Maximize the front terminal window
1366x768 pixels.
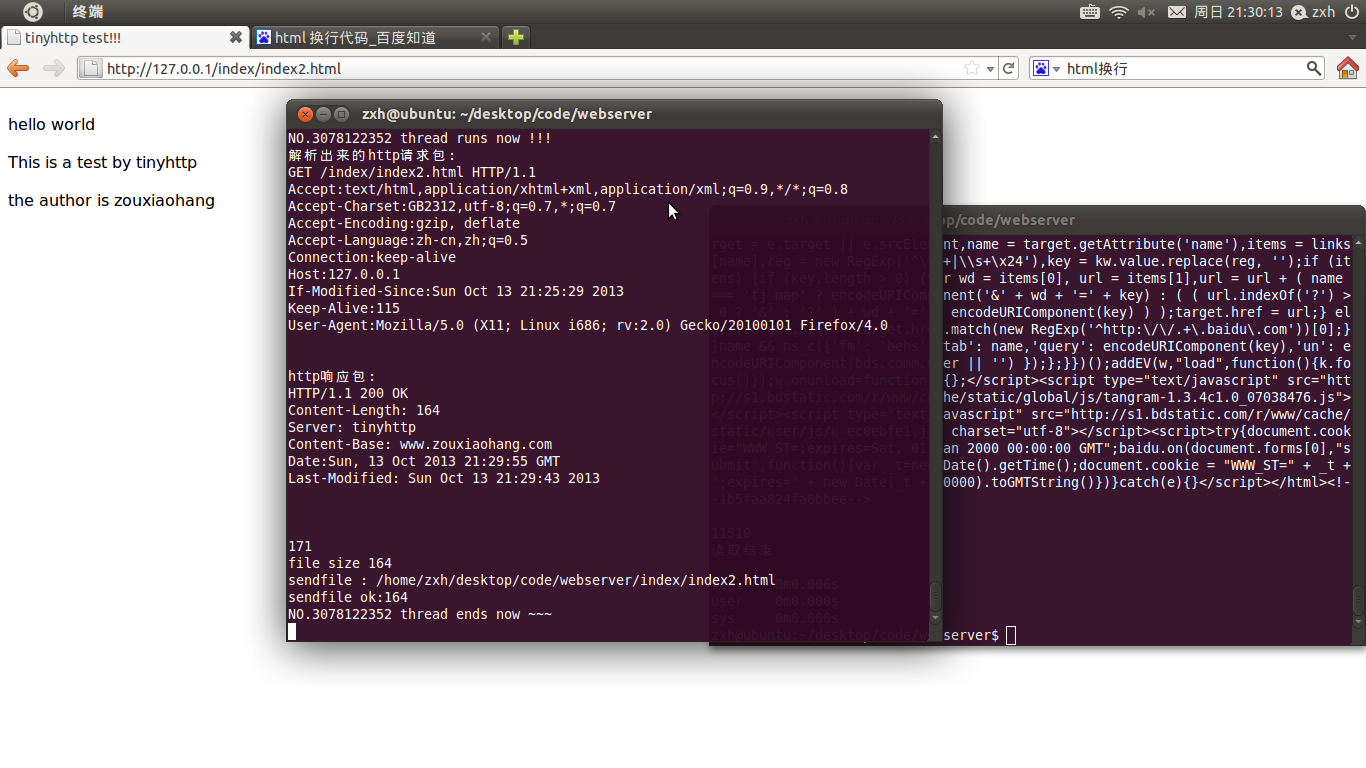point(341,114)
